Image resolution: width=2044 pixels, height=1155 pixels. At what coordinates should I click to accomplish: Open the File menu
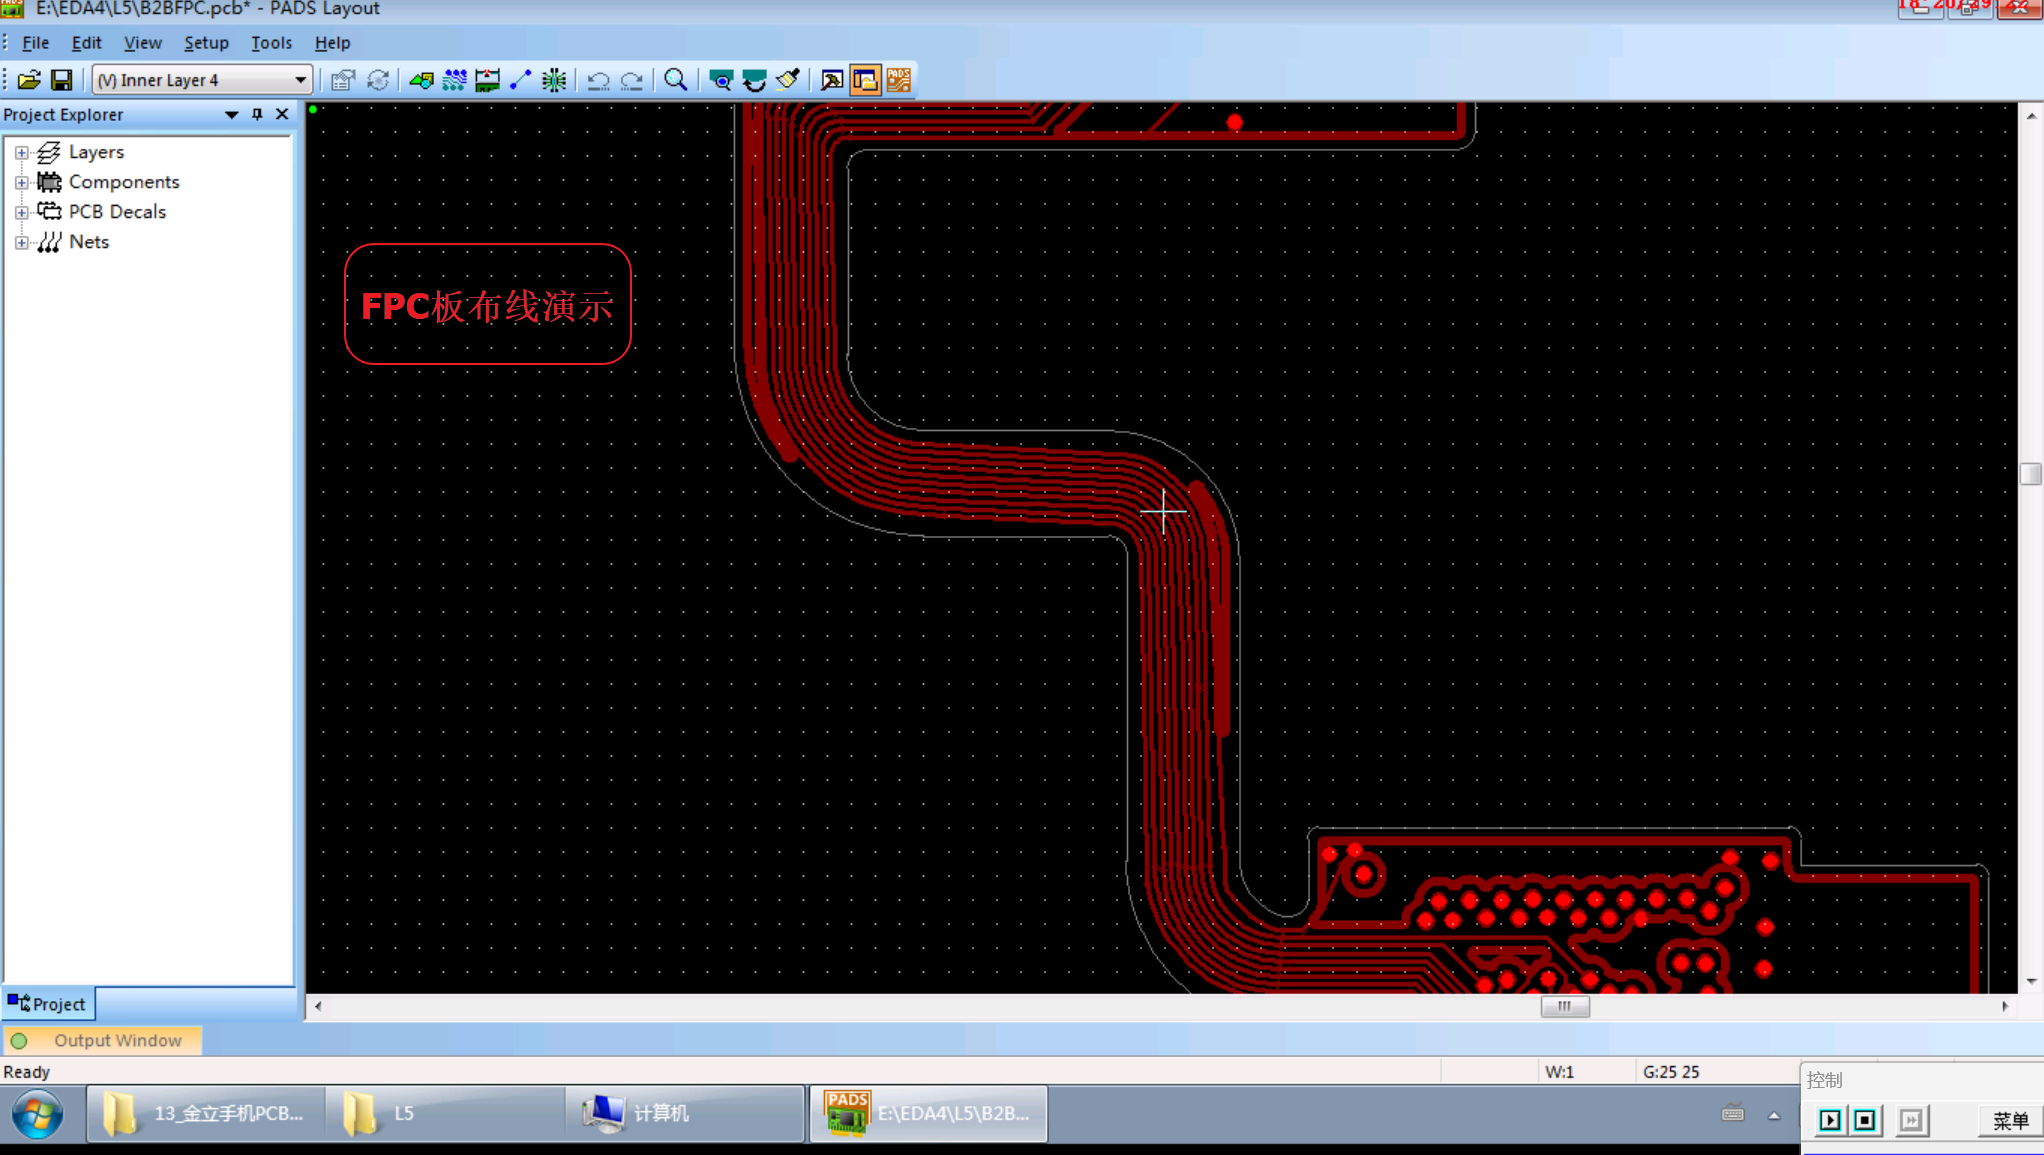tap(35, 43)
